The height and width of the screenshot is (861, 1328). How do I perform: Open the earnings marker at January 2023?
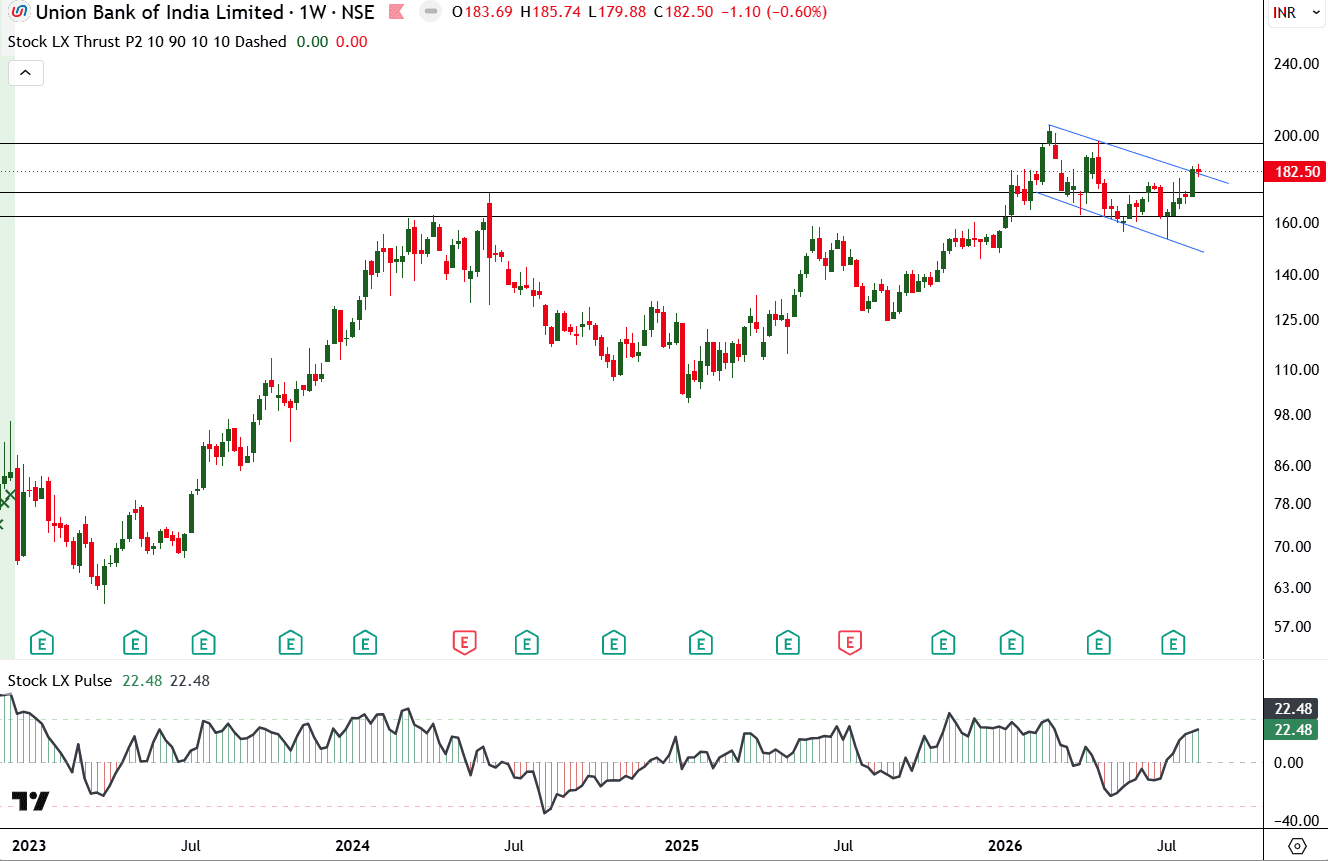coord(41,642)
